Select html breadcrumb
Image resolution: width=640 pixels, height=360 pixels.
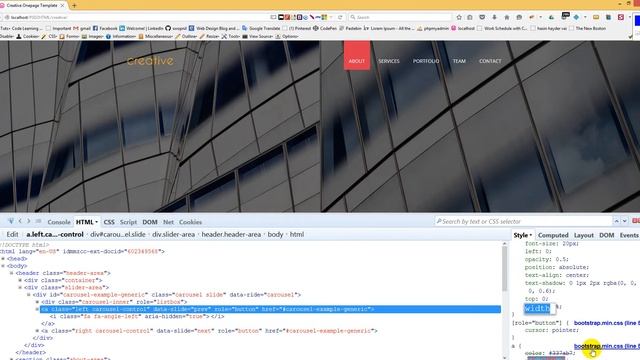pyautogui.click(x=297, y=234)
